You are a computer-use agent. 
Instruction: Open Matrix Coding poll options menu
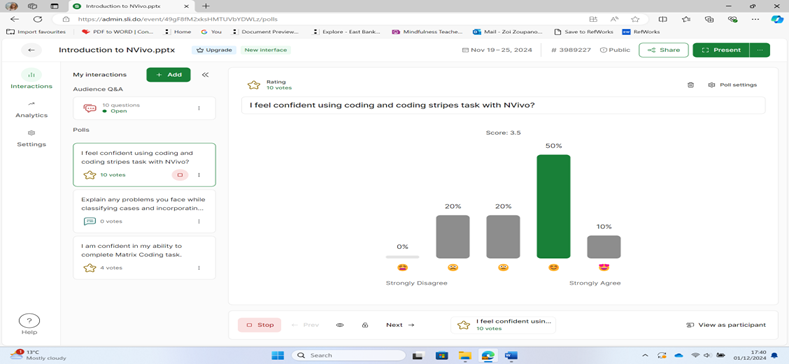tap(199, 268)
